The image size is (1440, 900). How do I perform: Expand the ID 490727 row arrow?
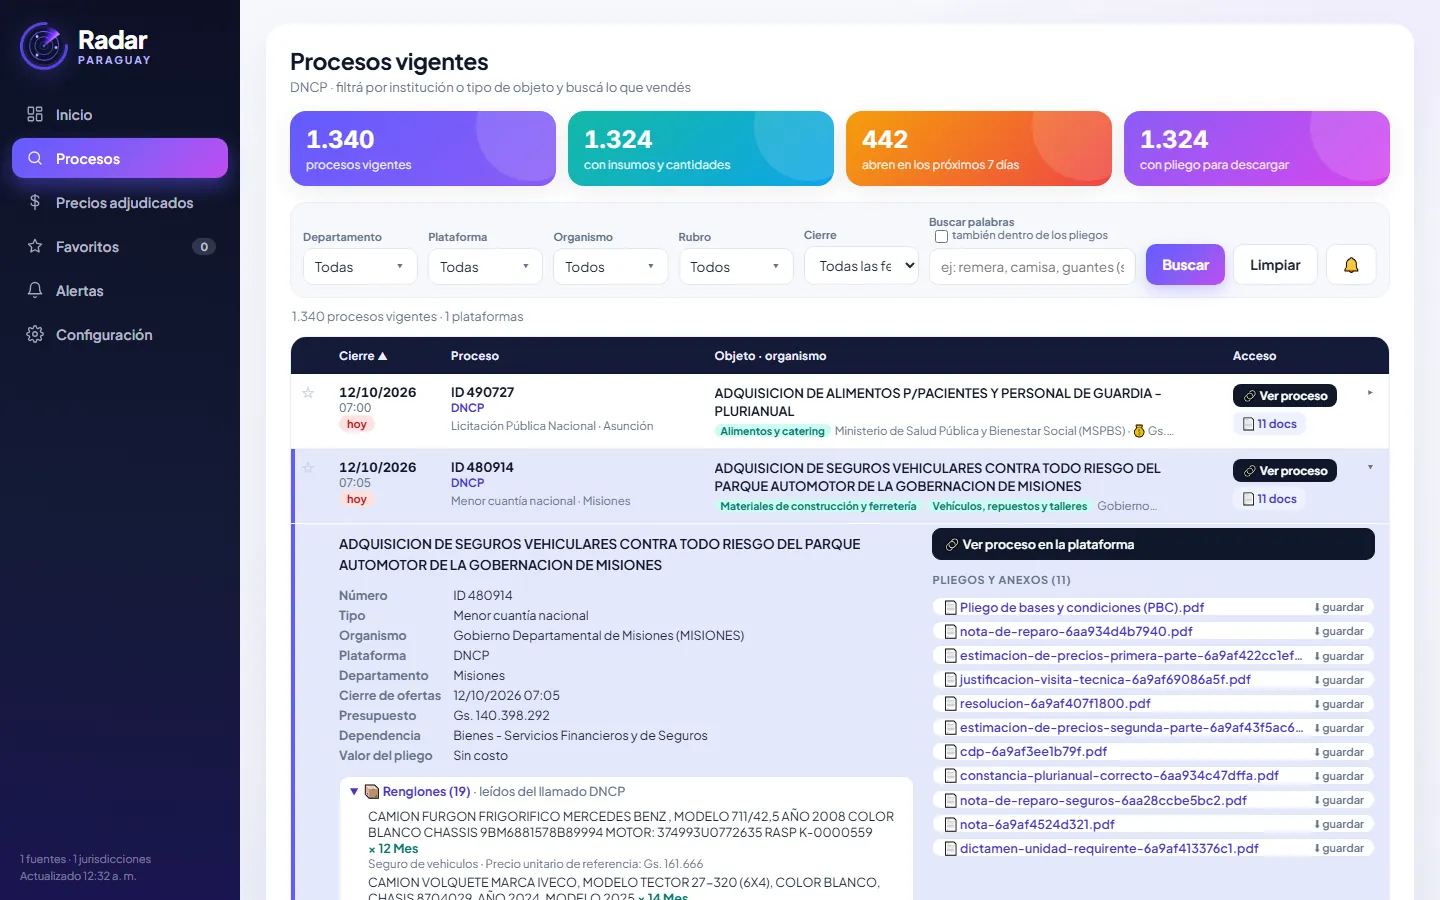1370,393
